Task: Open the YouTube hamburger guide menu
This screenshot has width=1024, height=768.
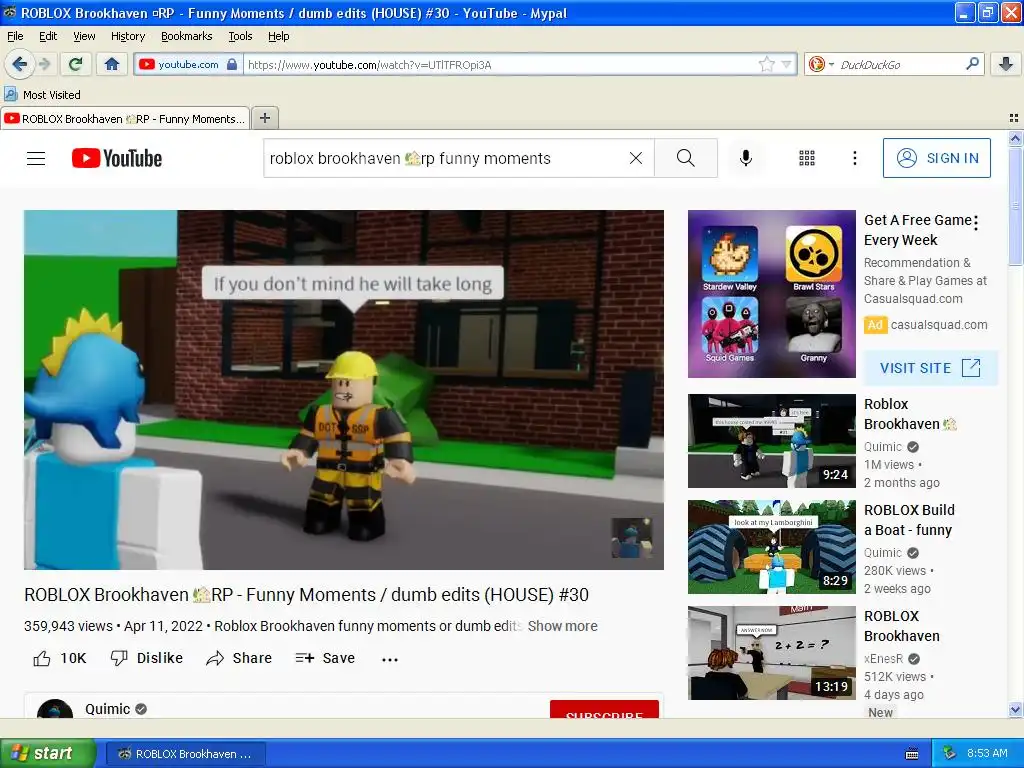Action: [36, 158]
